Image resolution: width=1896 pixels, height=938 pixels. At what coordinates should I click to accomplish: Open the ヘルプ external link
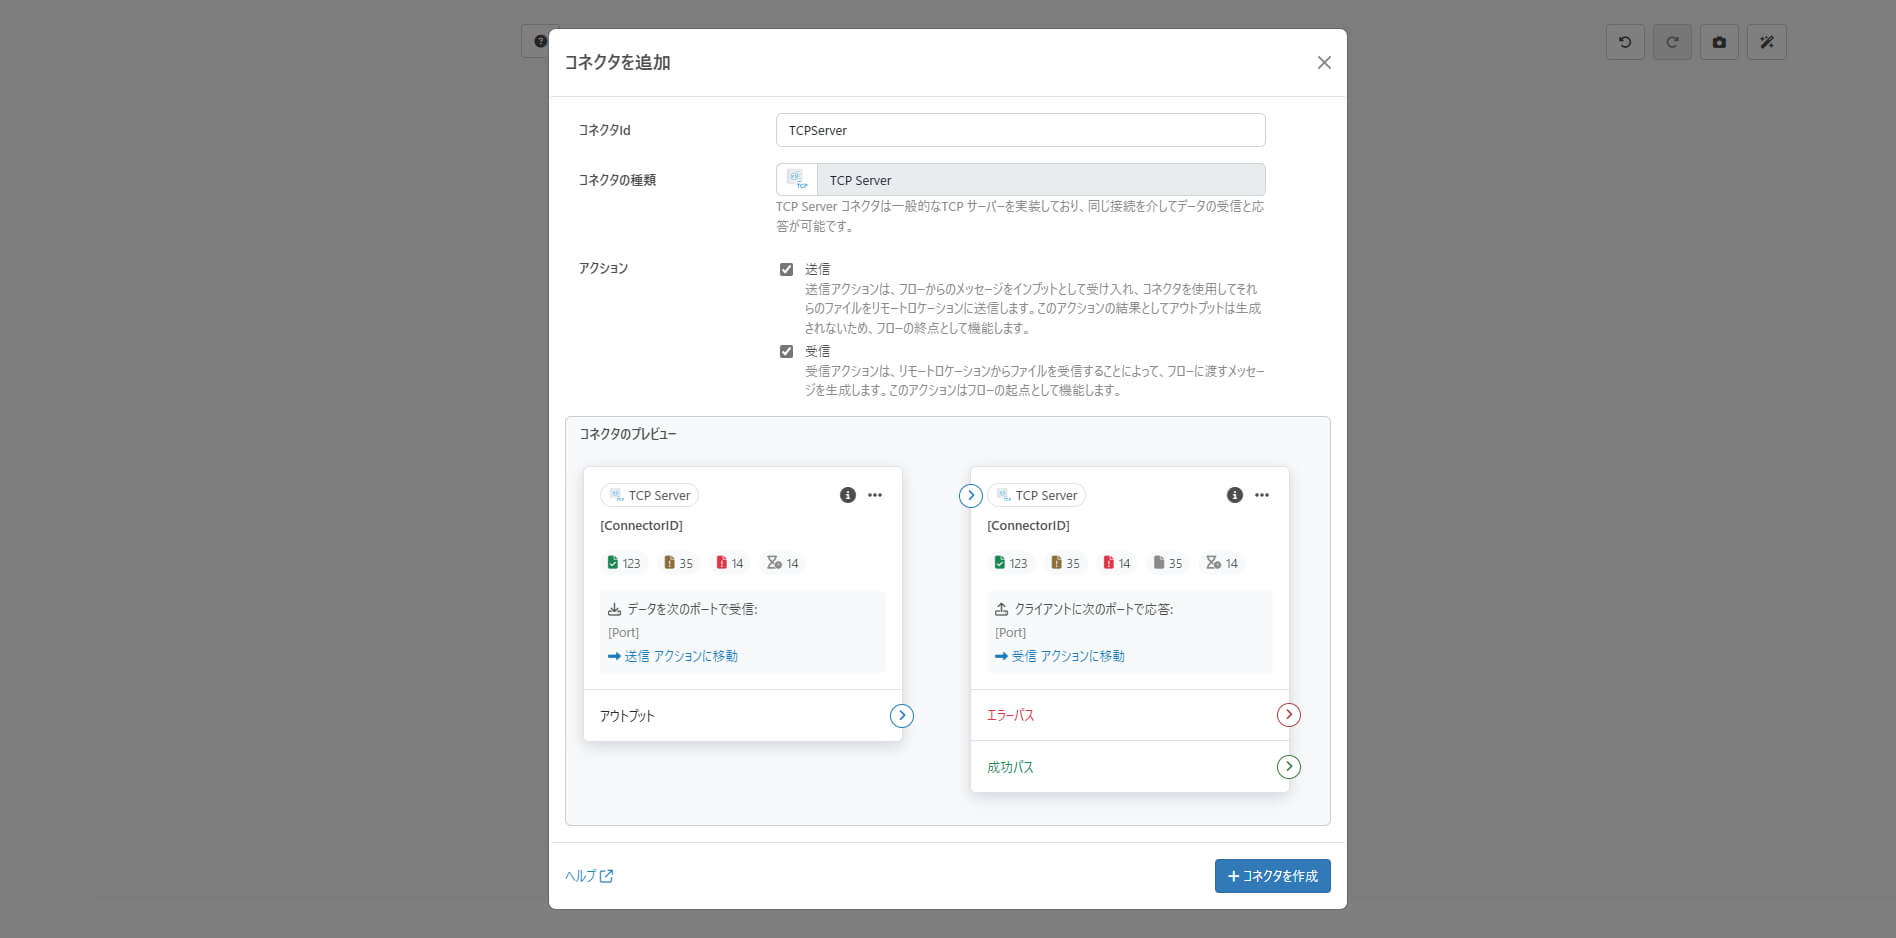pos(588,875)
